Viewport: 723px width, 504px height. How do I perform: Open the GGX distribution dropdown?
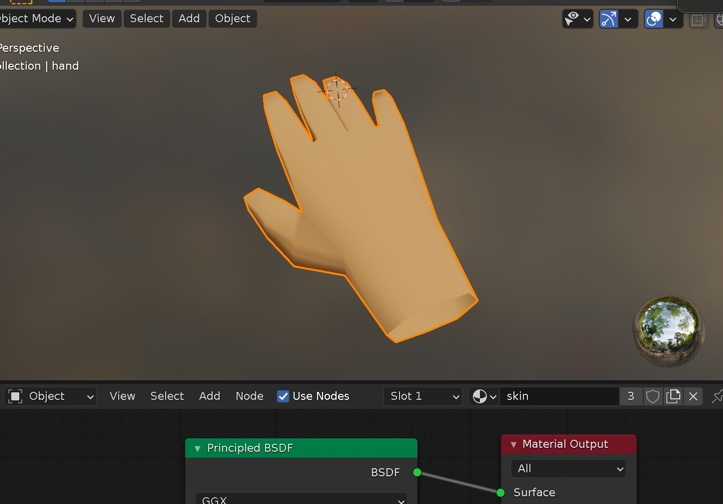click(303, 499)
